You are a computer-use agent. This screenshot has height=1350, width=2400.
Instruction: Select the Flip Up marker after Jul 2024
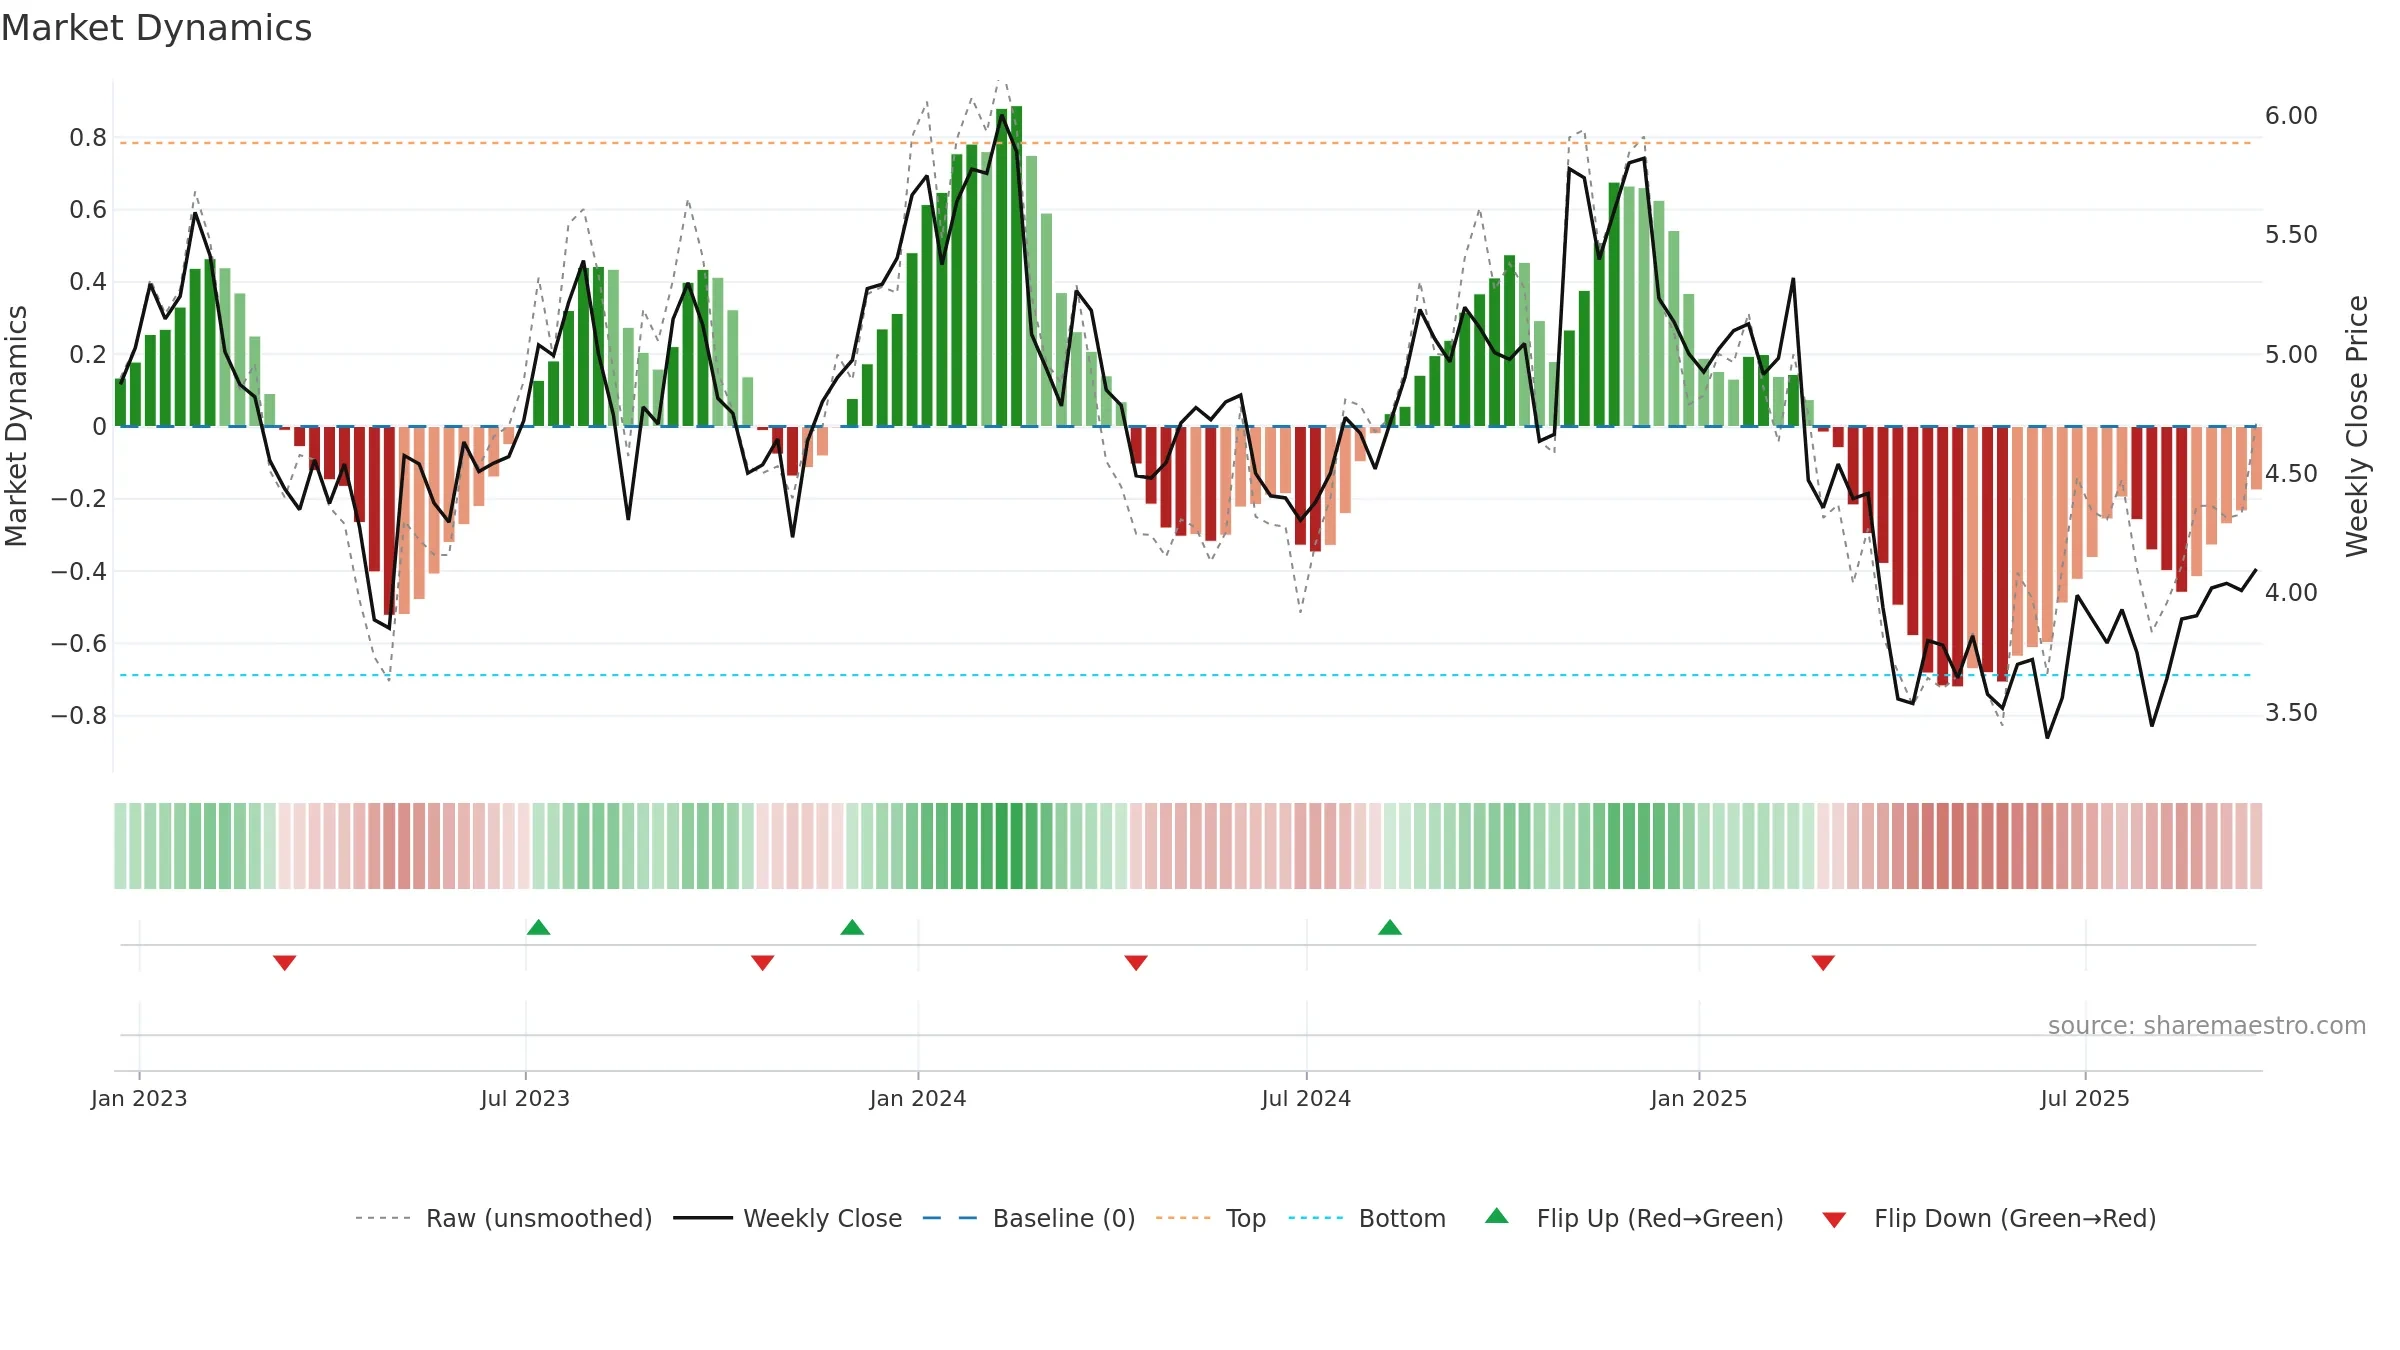coord(1390,927)
